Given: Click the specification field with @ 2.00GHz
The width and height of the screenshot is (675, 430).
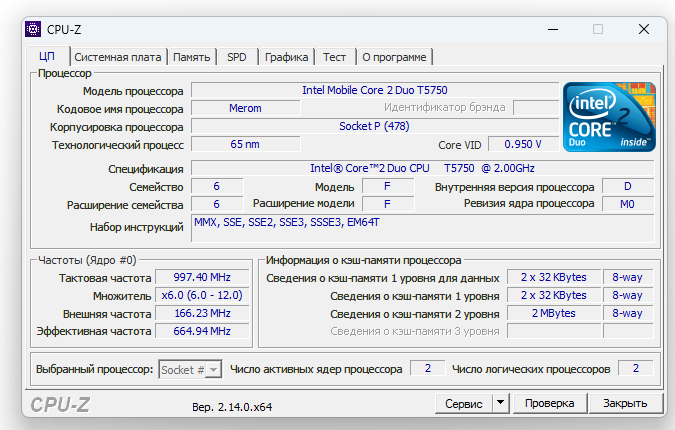Looking at the screenshot, I should (423, 168).
